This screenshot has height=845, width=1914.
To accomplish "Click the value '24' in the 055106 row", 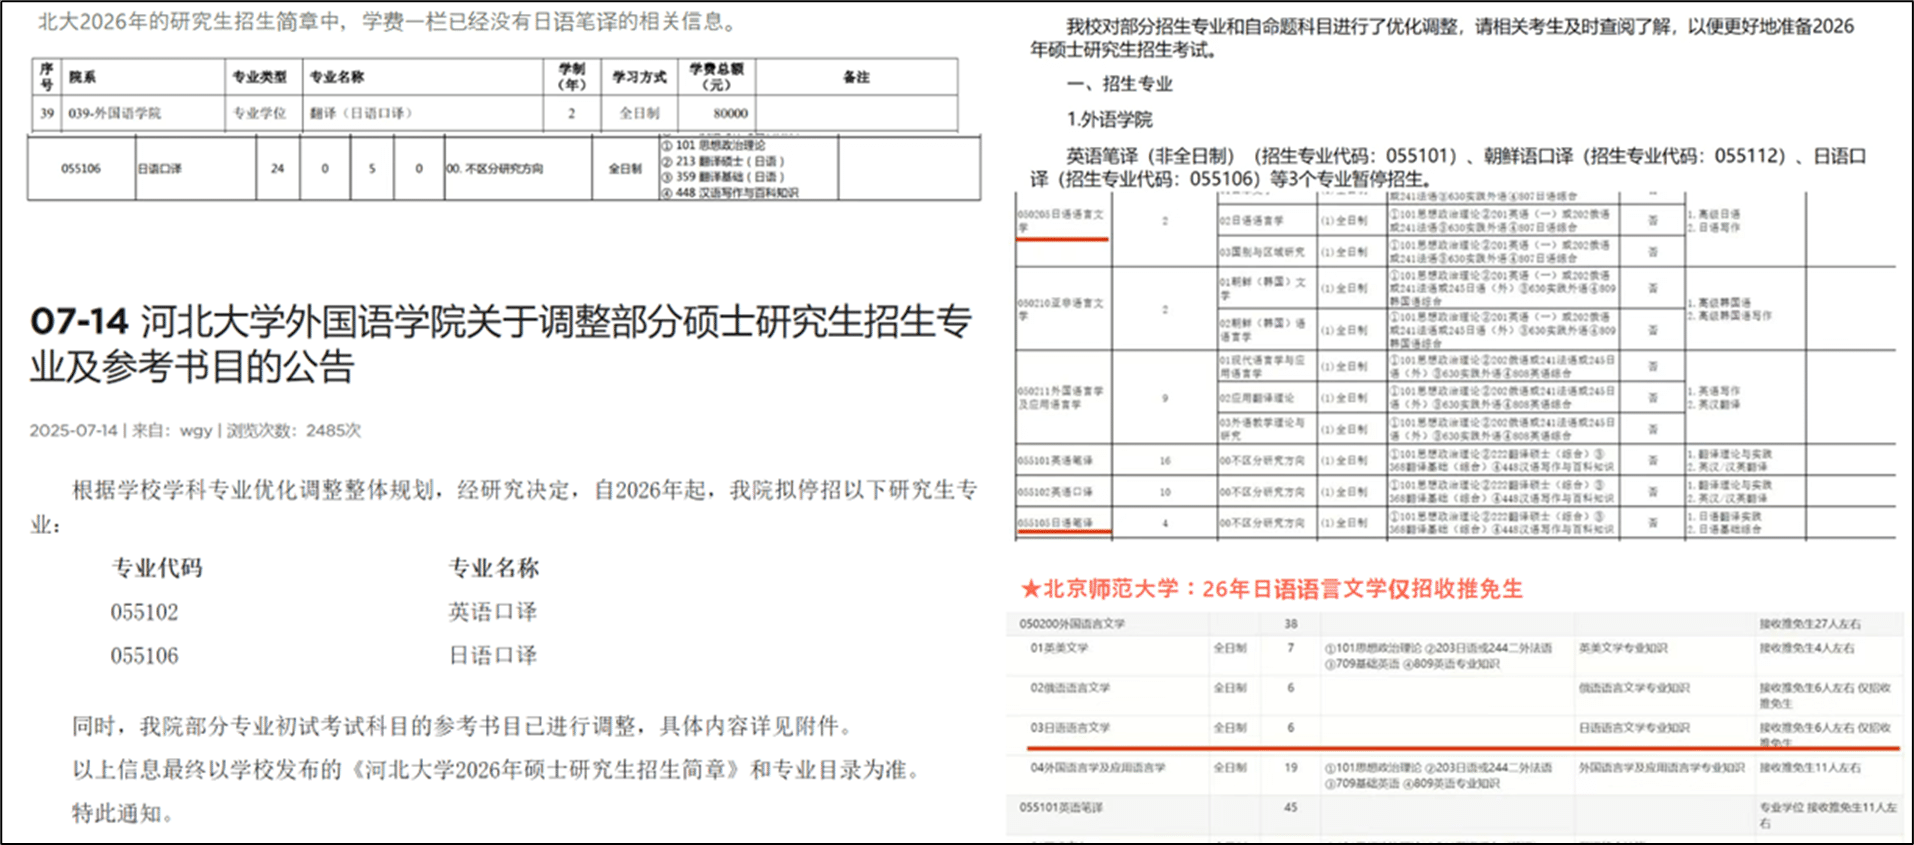I will 277,169.
